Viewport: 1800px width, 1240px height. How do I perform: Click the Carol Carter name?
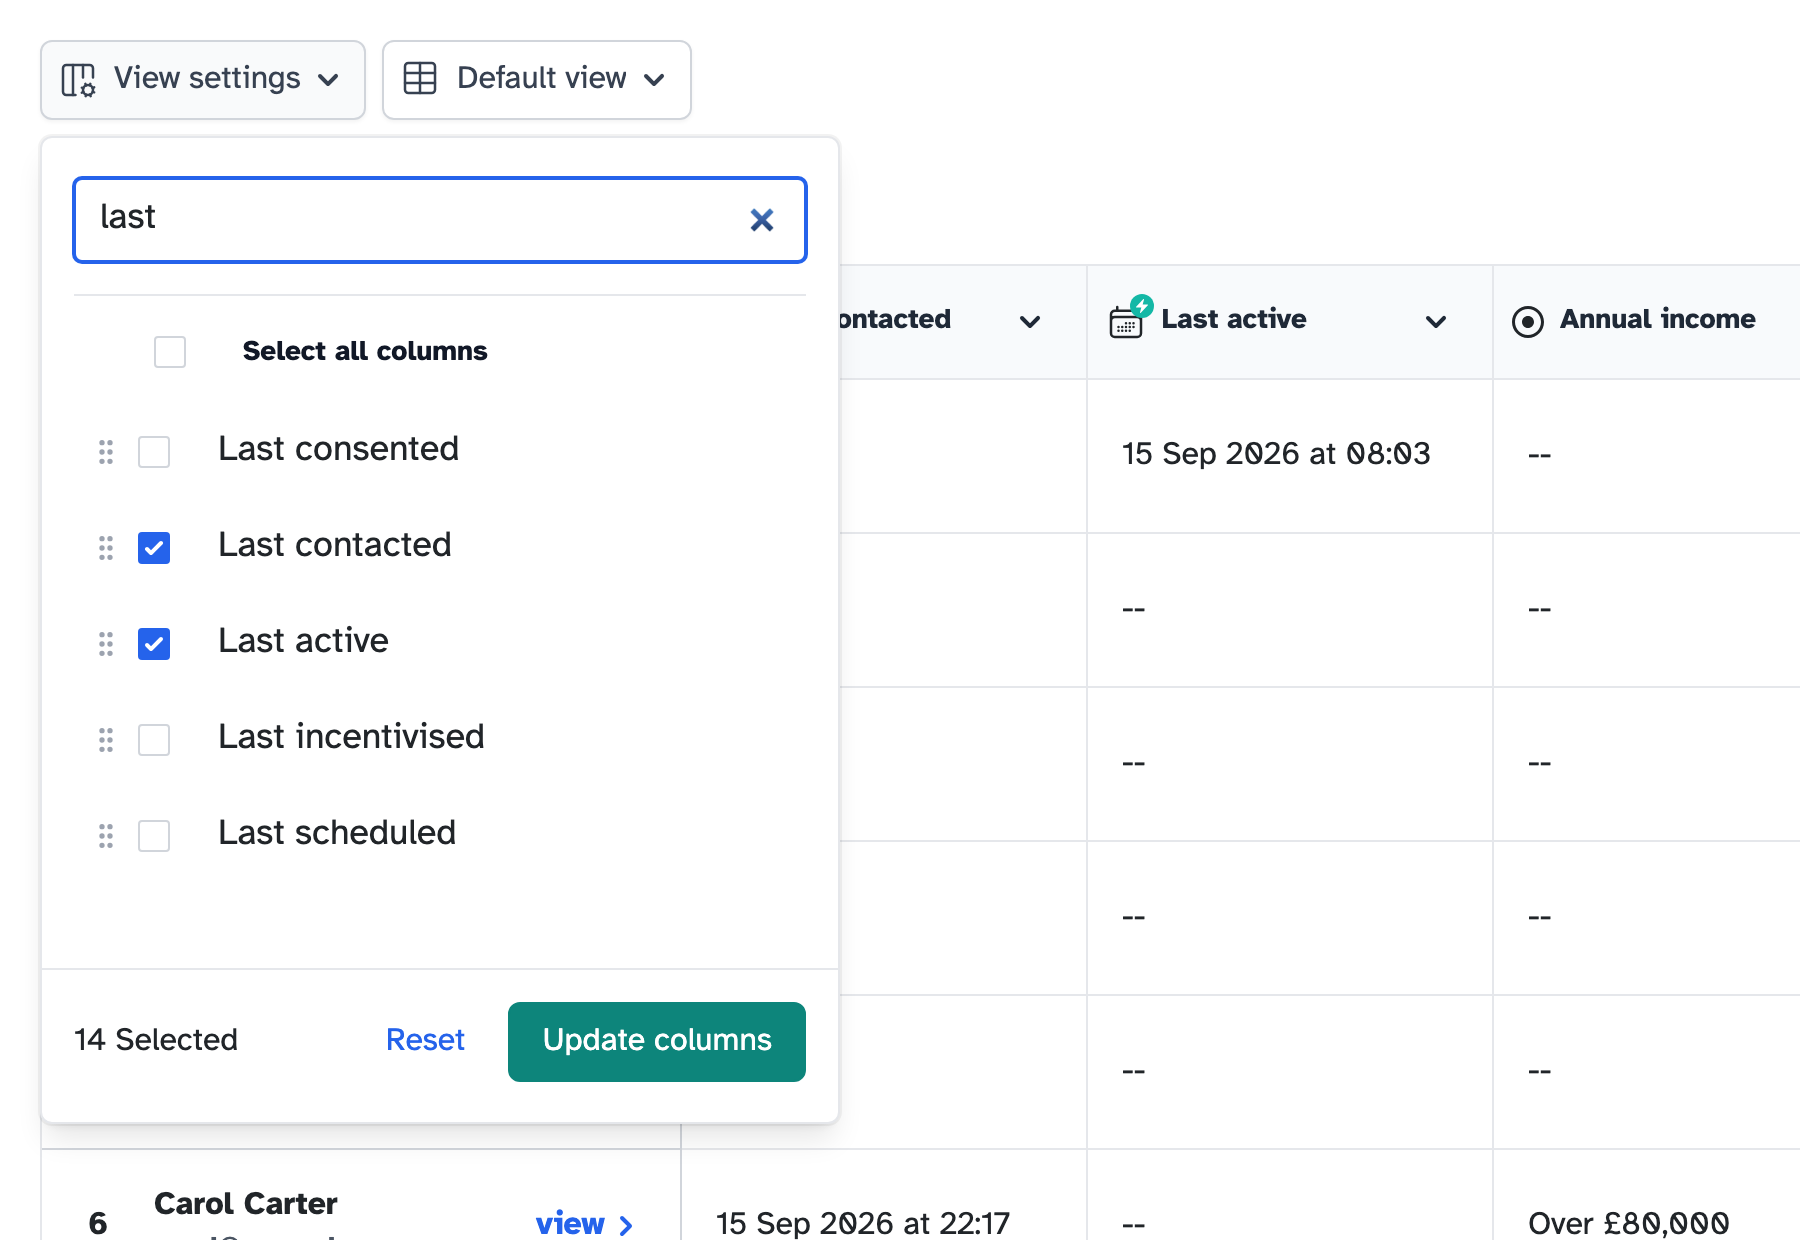tap(246, 1203)
